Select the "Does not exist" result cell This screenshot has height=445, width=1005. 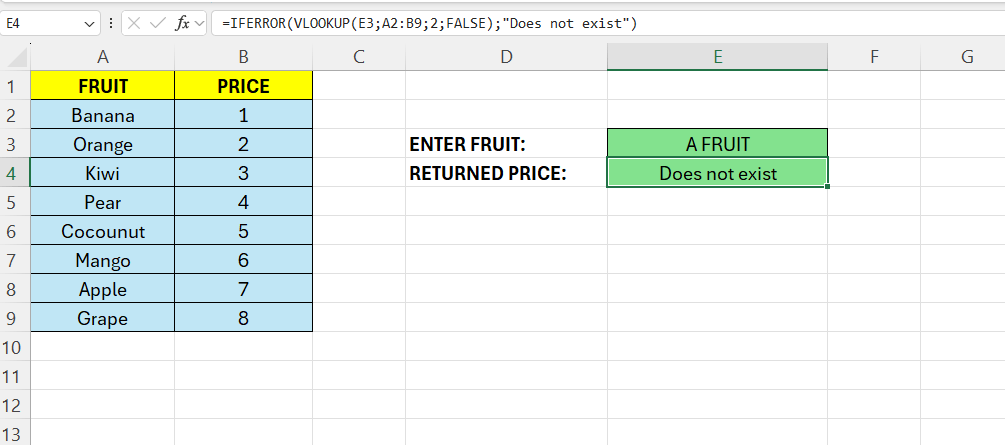[717, 173]
